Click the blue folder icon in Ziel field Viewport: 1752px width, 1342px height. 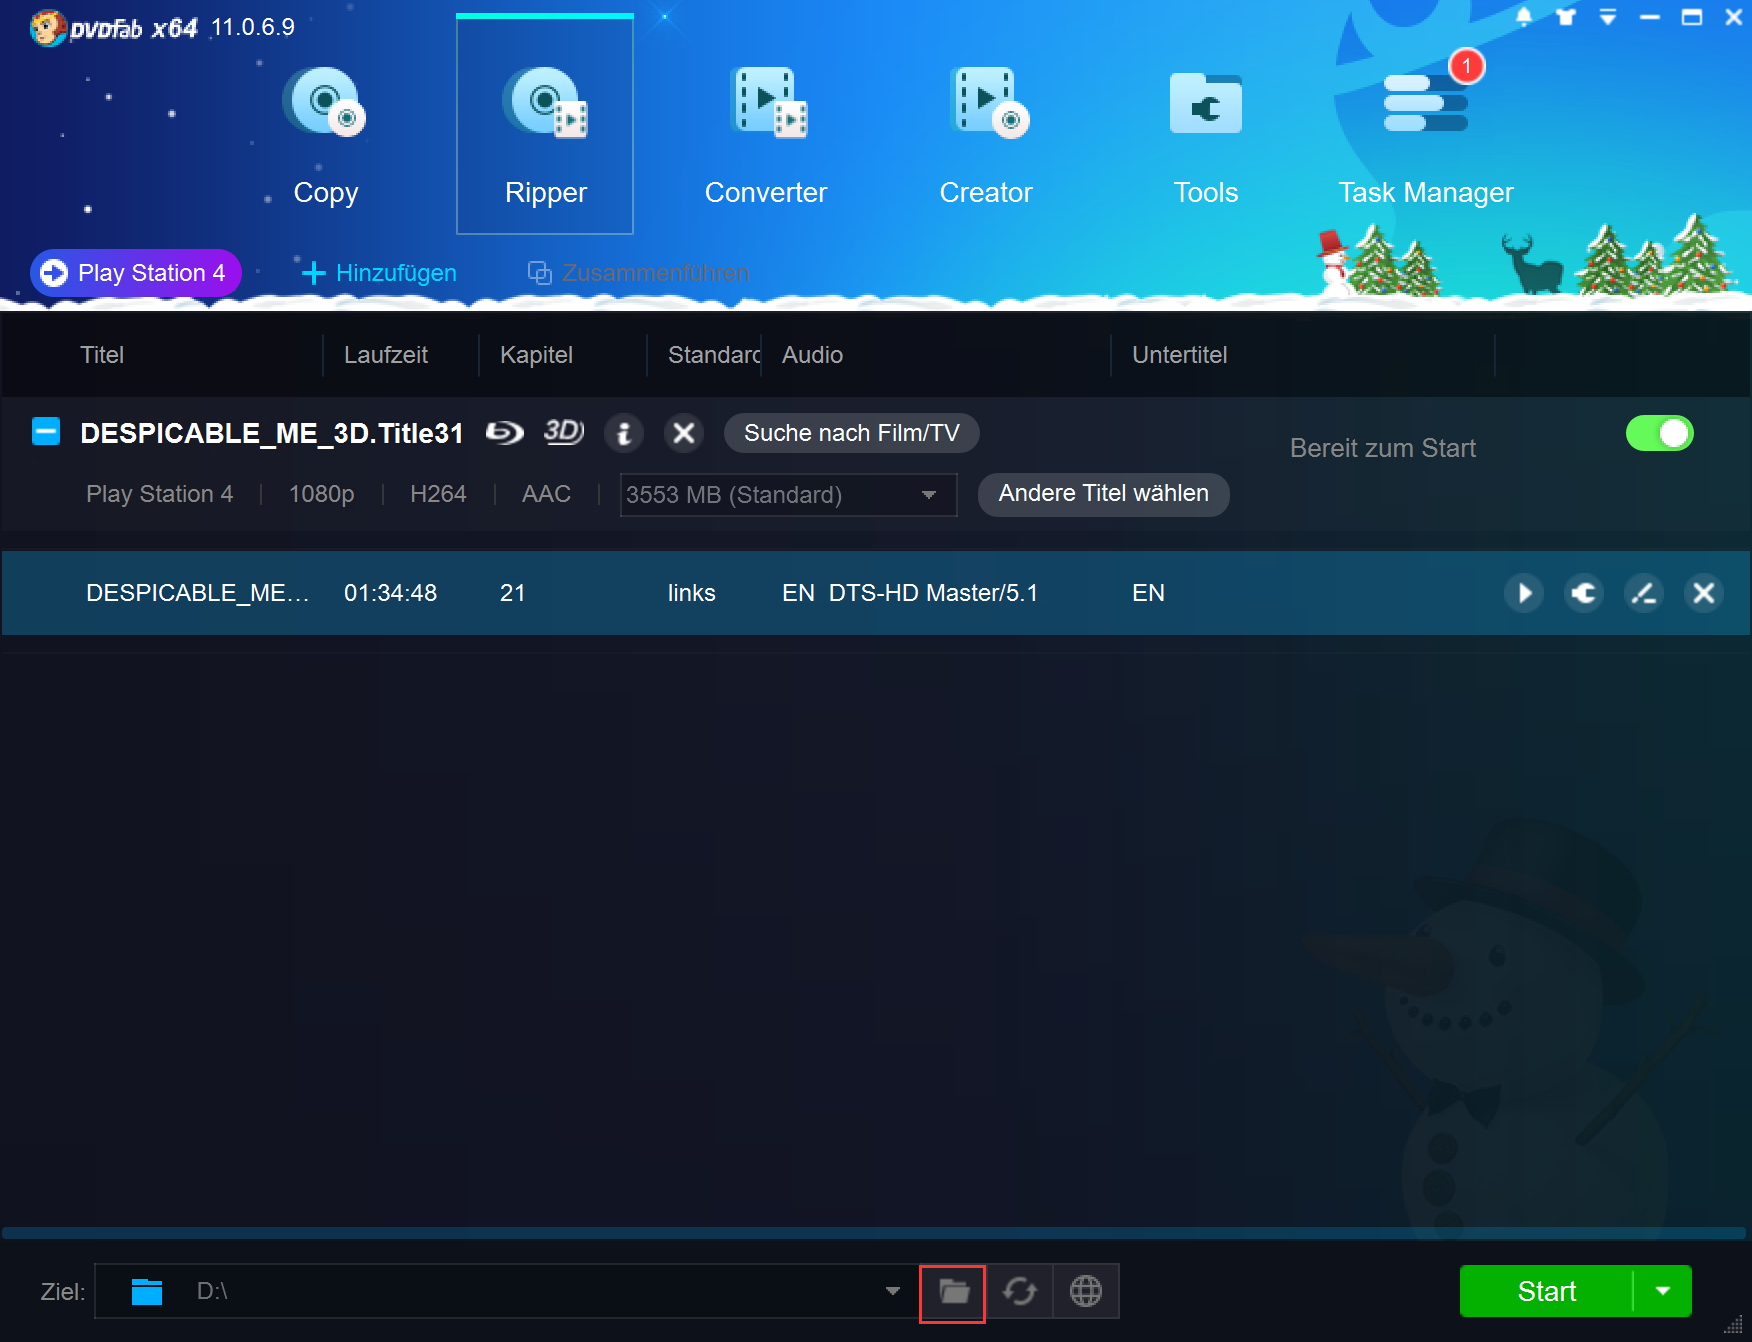point(147,1292)
